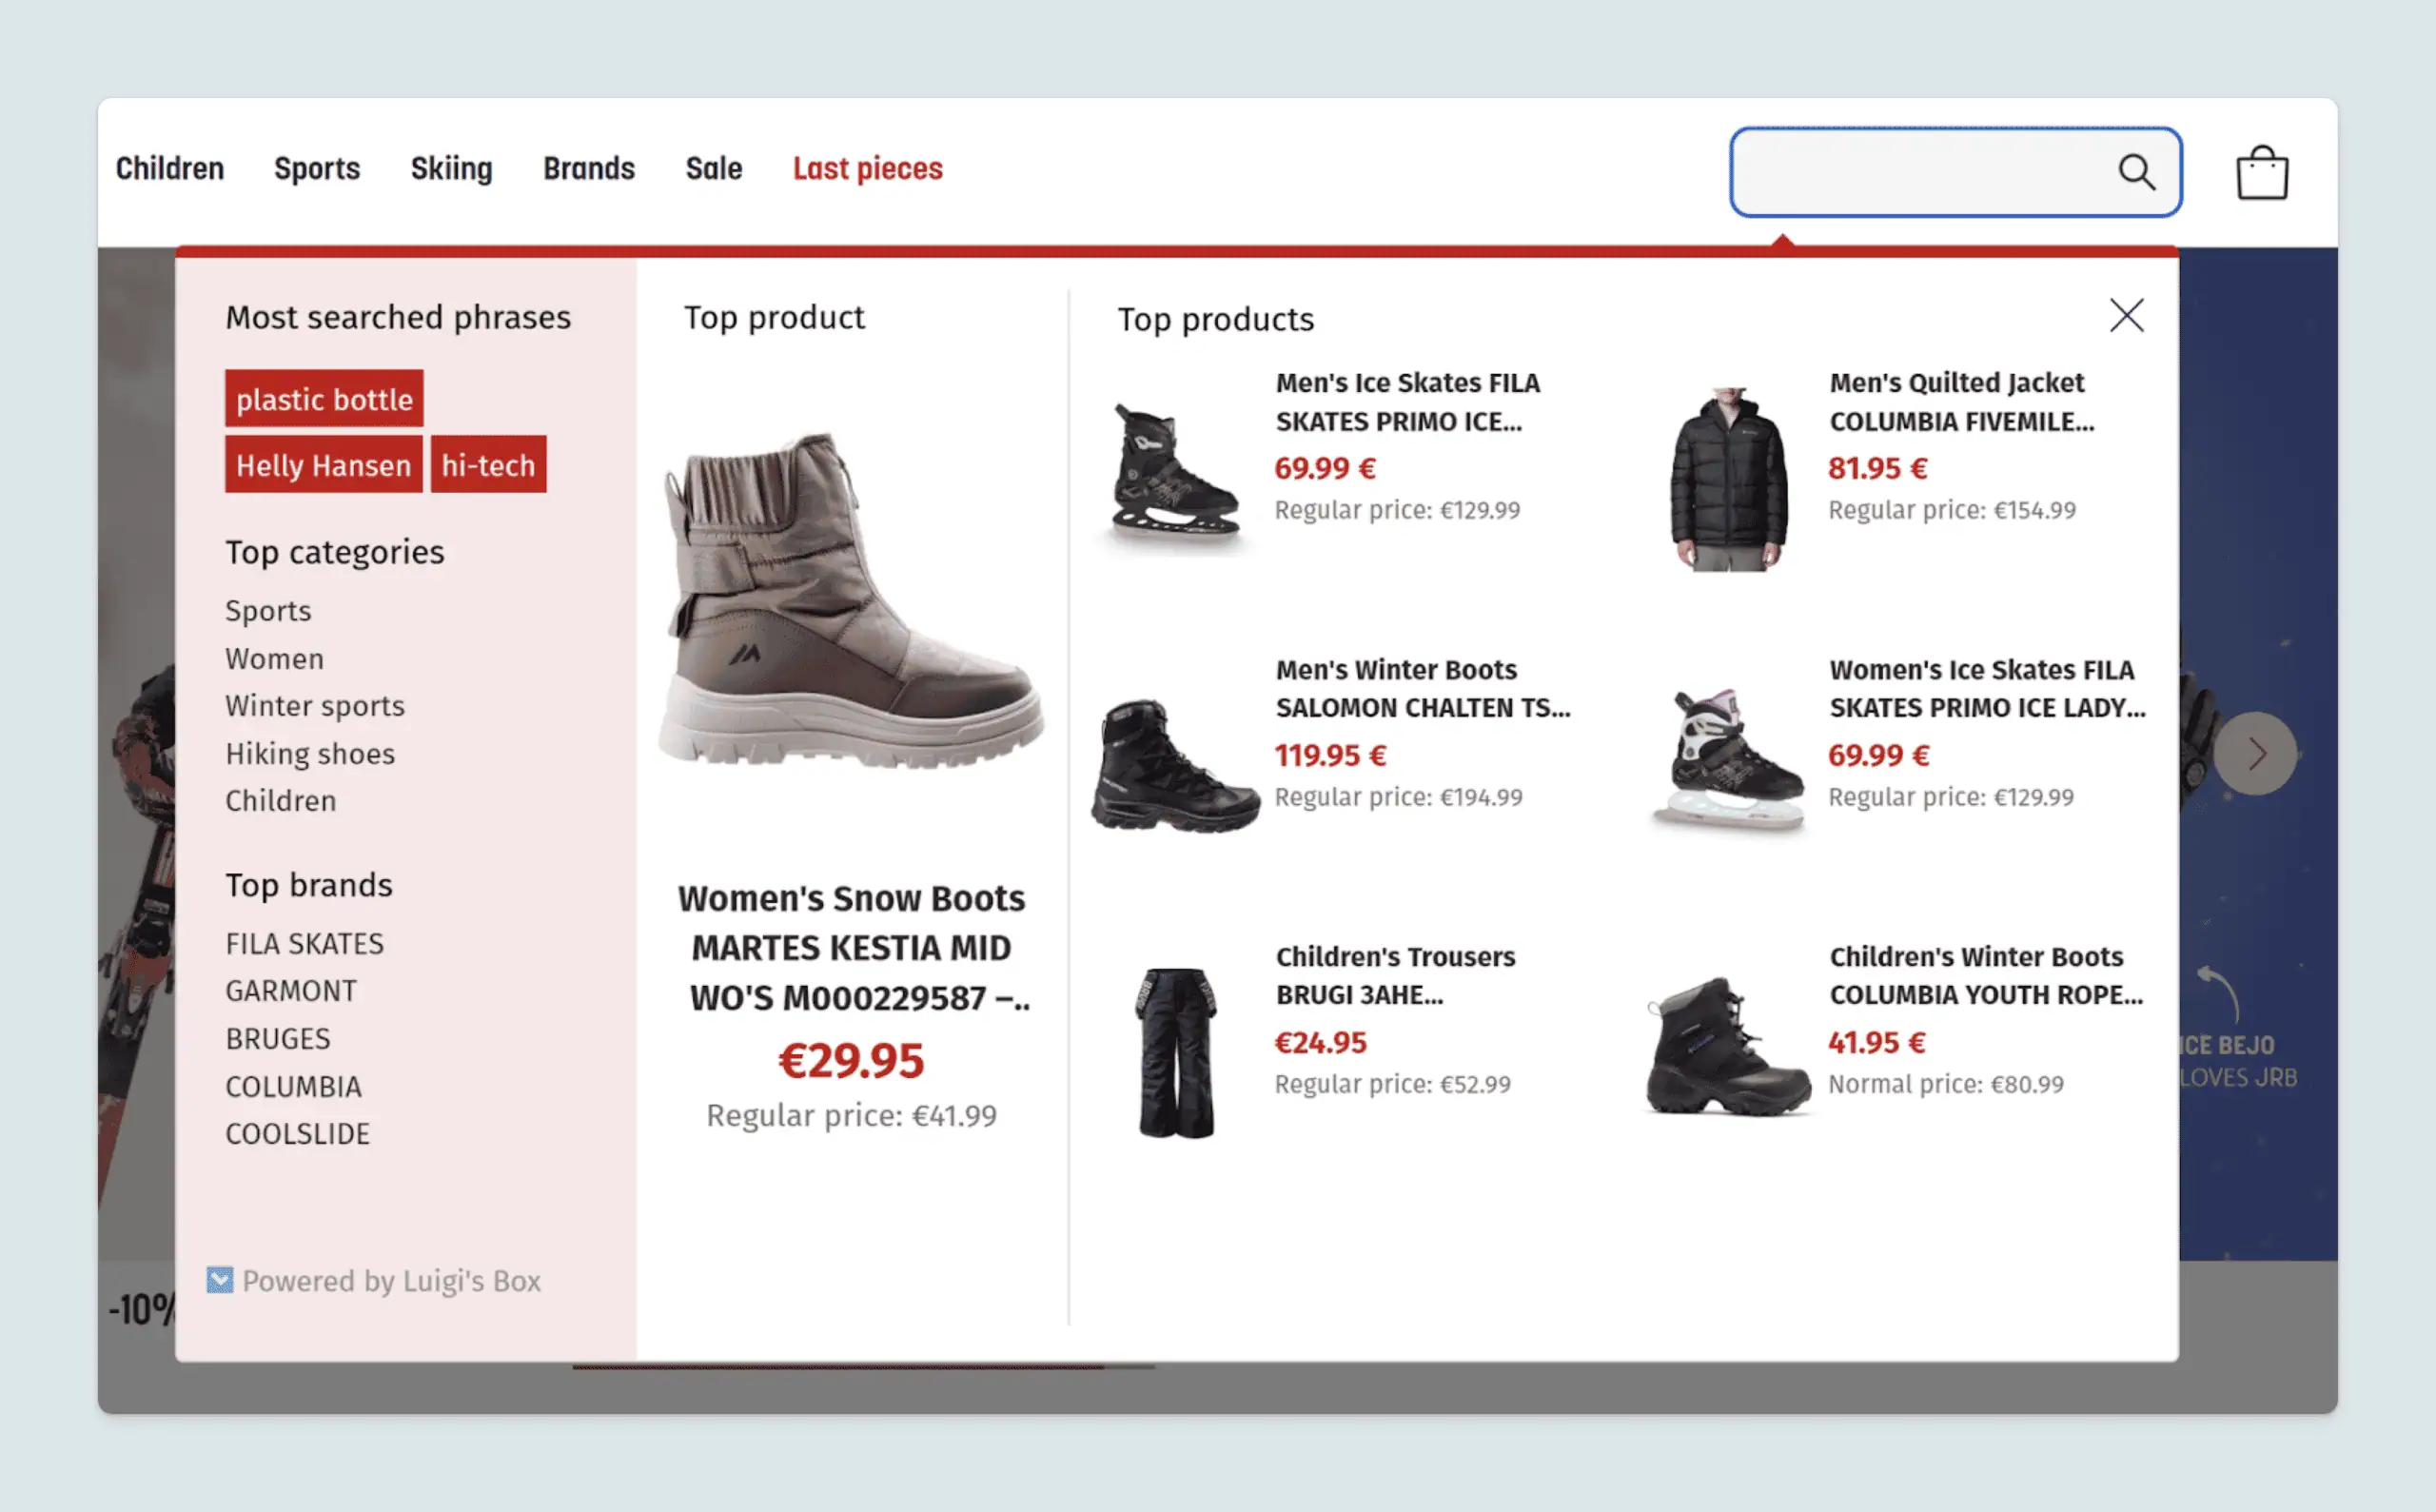Open Men's Winter Boots SALOMON title
The image size is (2436, 1512).
click(x=1422, y=689)
